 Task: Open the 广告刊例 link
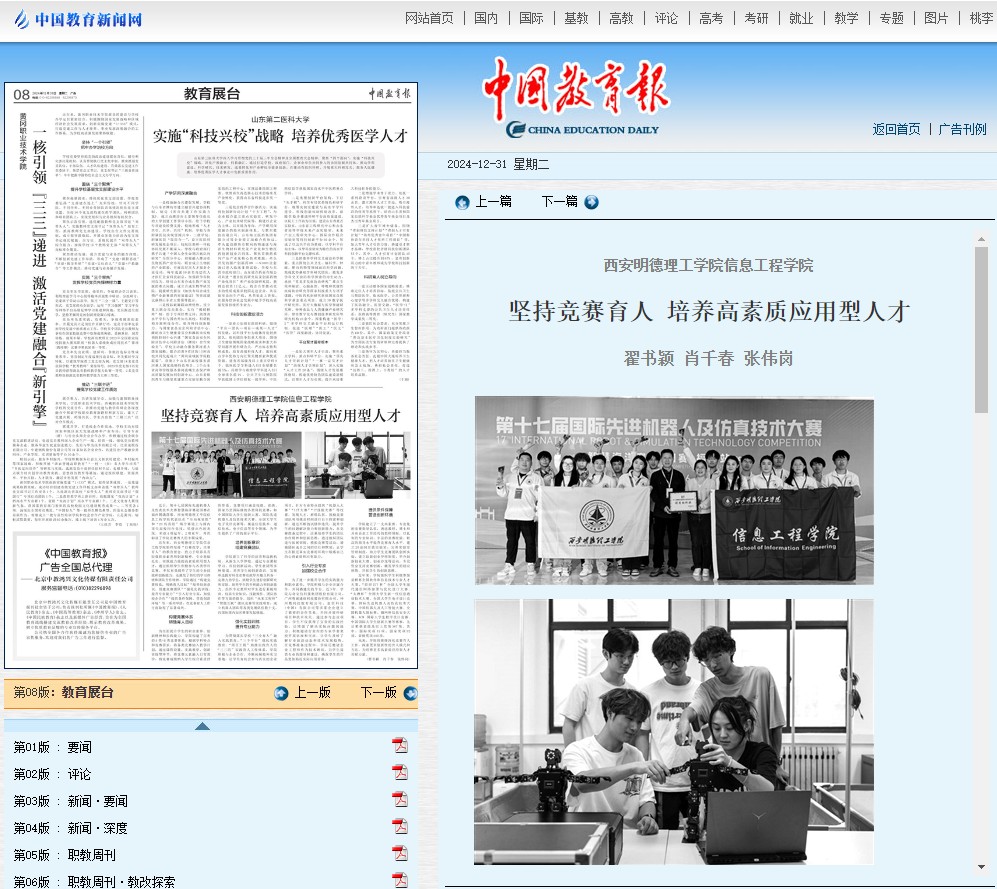pos(962,129)
